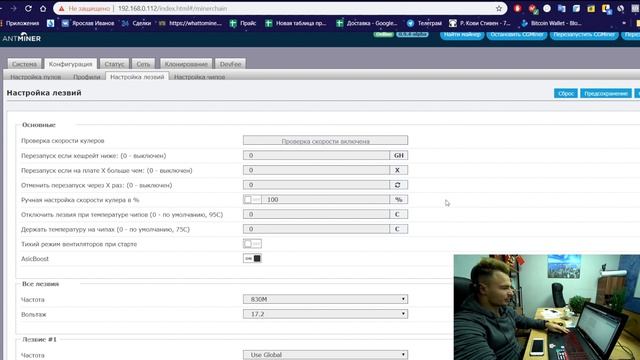Image resolution: width=640 pixels, height=360 pixels.
Task: Click the browser home icon
Action: click(43, 8)
